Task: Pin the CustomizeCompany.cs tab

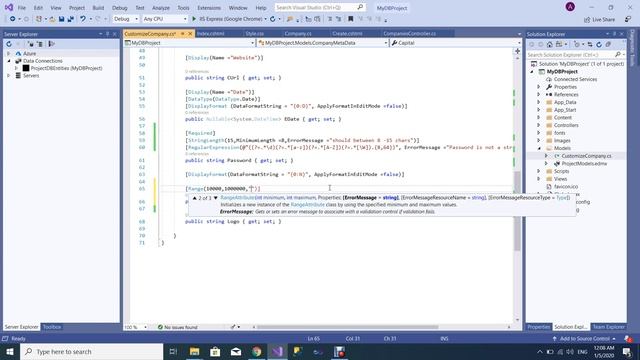Action: pos(182,33)
